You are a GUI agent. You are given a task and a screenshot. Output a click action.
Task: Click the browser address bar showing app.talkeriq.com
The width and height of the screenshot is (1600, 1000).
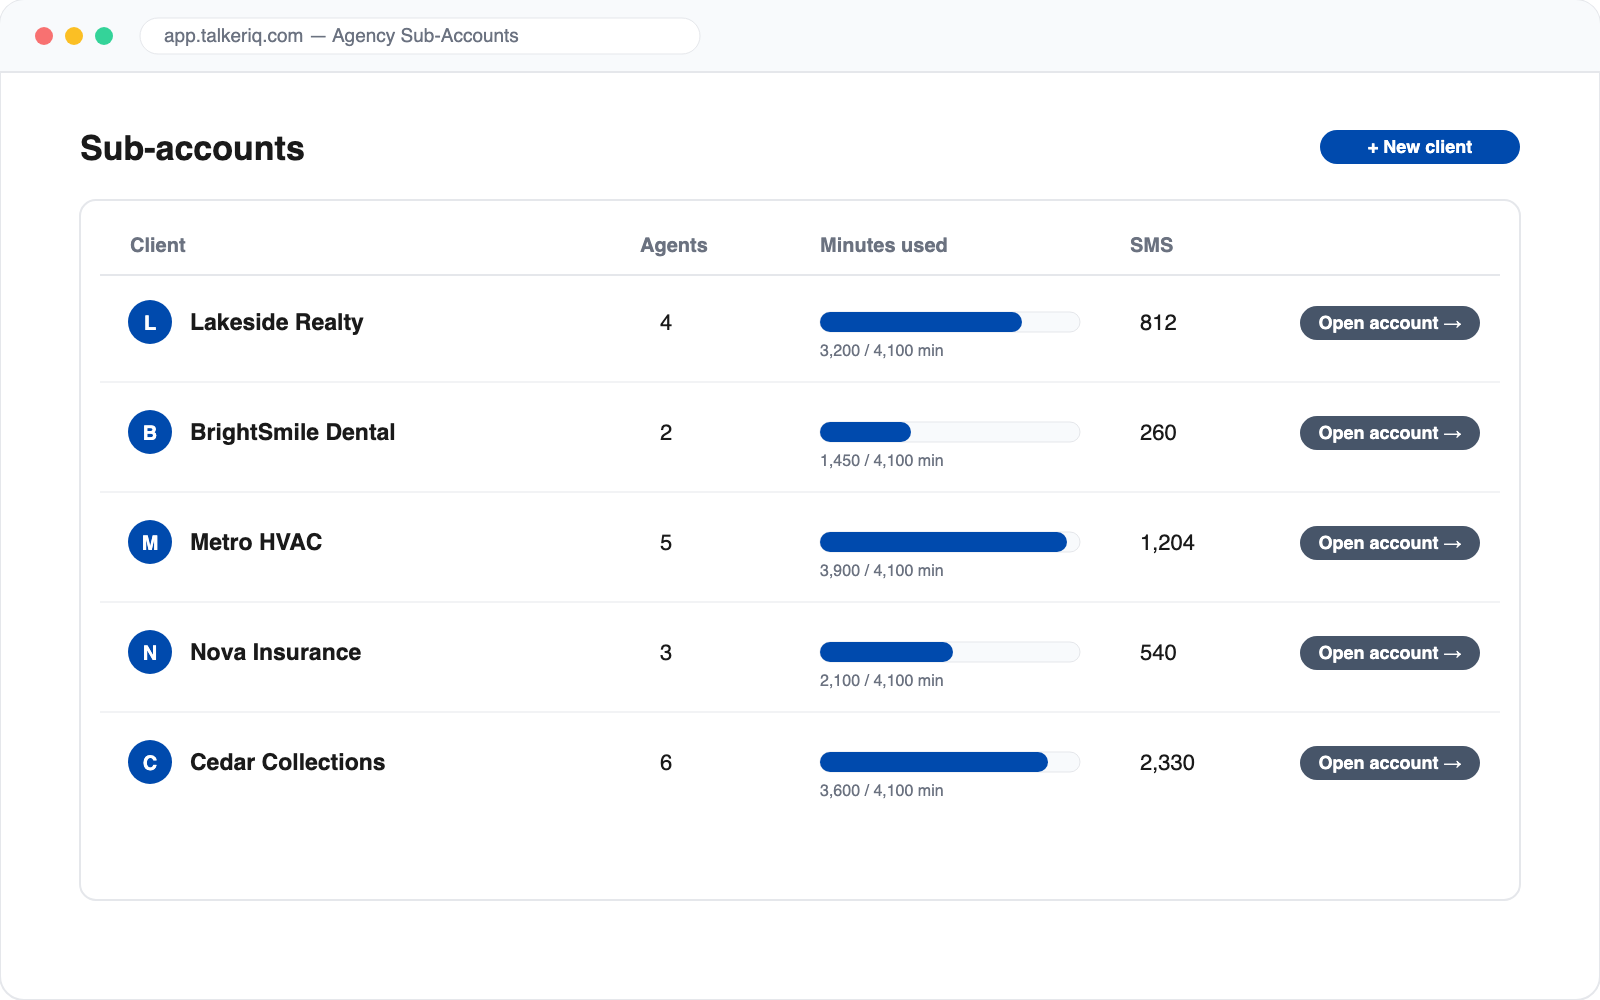[x=420, y=36]
